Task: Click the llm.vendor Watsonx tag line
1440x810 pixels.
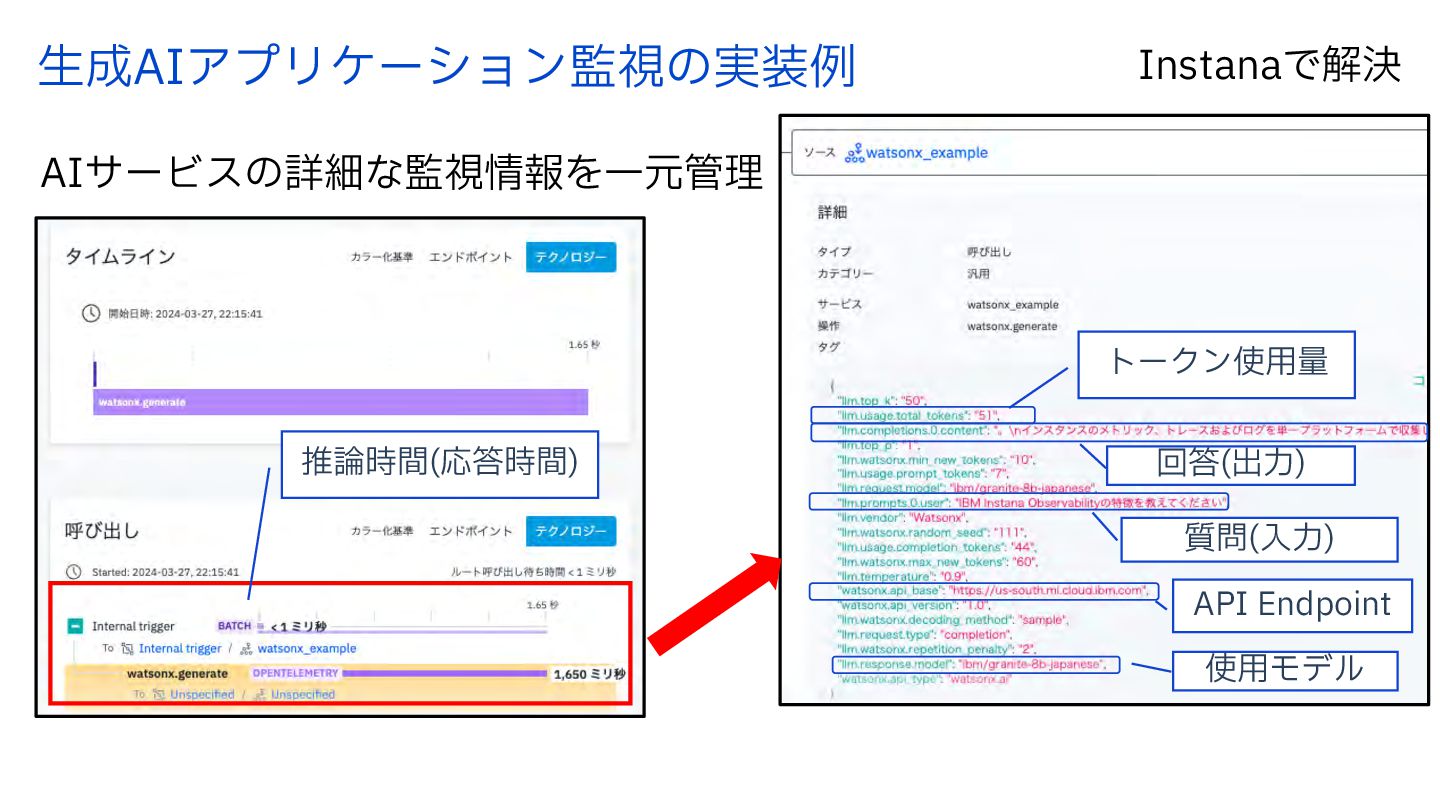Action: pyautogui.click(x=903, y=518)
